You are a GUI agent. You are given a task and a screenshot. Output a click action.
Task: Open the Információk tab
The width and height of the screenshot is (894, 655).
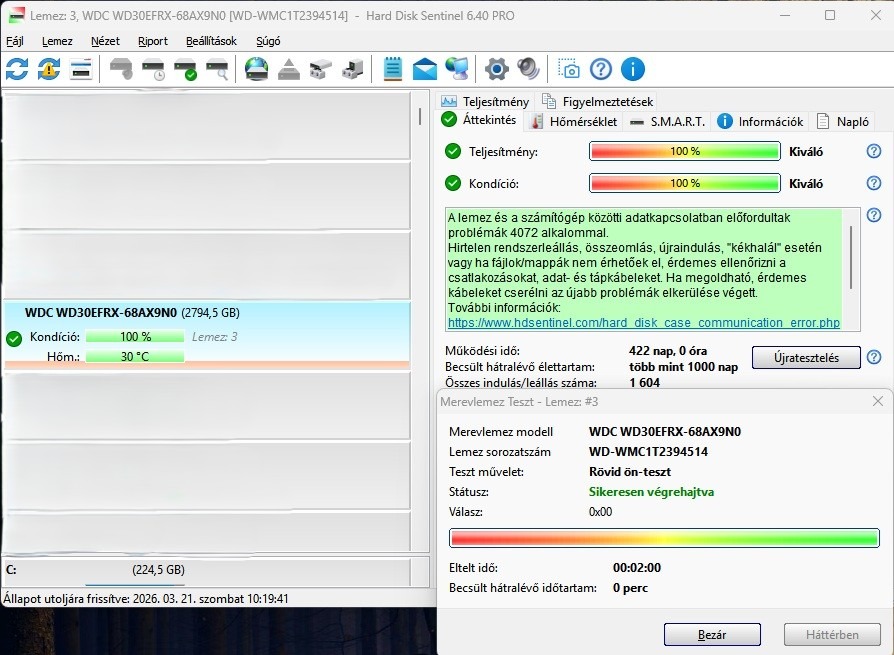(760, 121)
